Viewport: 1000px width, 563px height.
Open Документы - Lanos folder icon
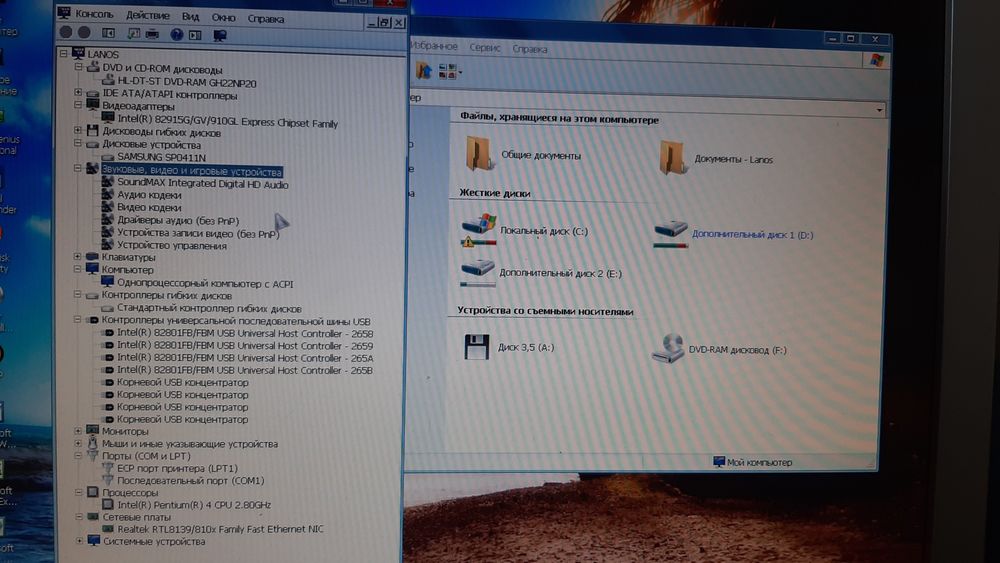(x=672, y=157)
